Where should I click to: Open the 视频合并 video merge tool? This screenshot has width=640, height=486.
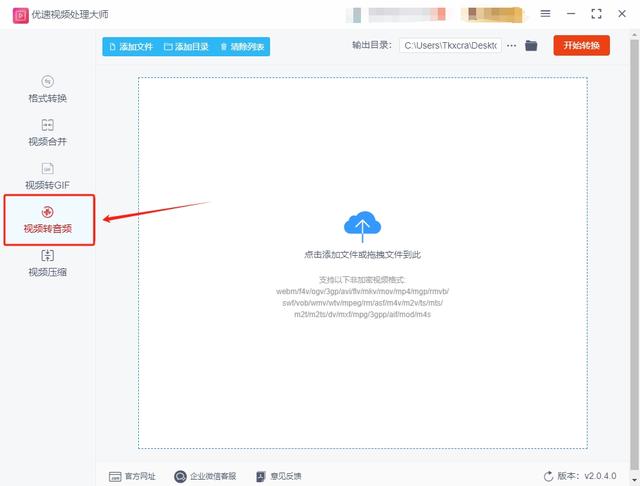click(48, 133)
